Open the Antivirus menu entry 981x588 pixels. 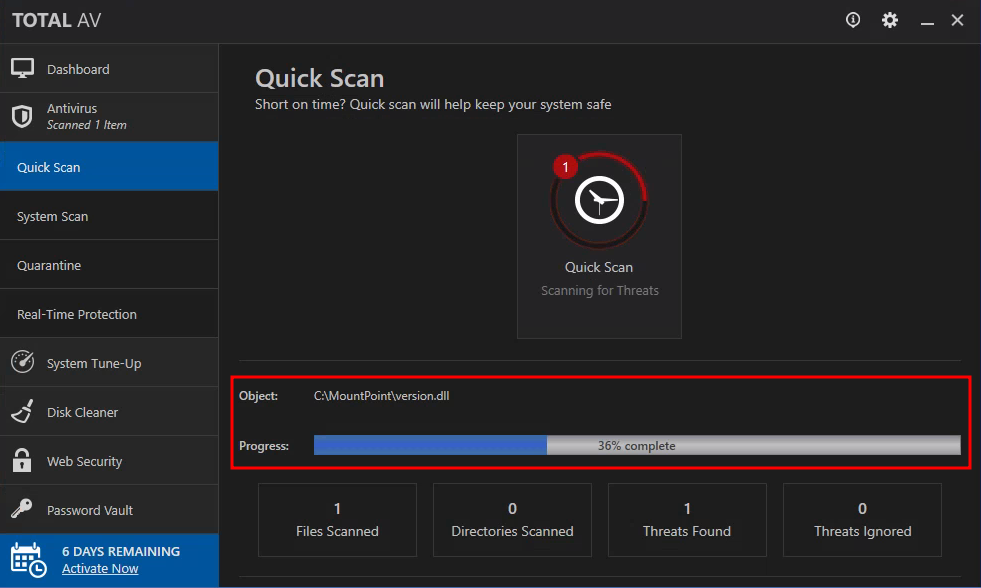tap(109, 117)
